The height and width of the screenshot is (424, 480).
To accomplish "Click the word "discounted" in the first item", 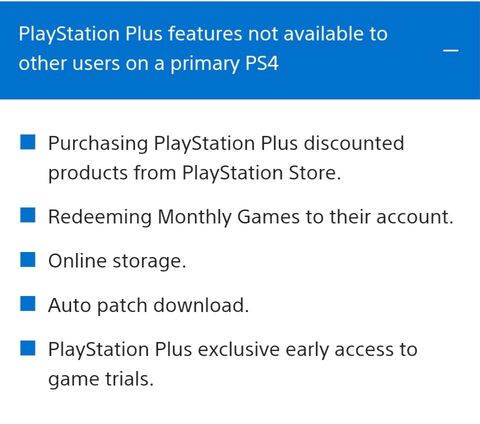I will (354, 143).
